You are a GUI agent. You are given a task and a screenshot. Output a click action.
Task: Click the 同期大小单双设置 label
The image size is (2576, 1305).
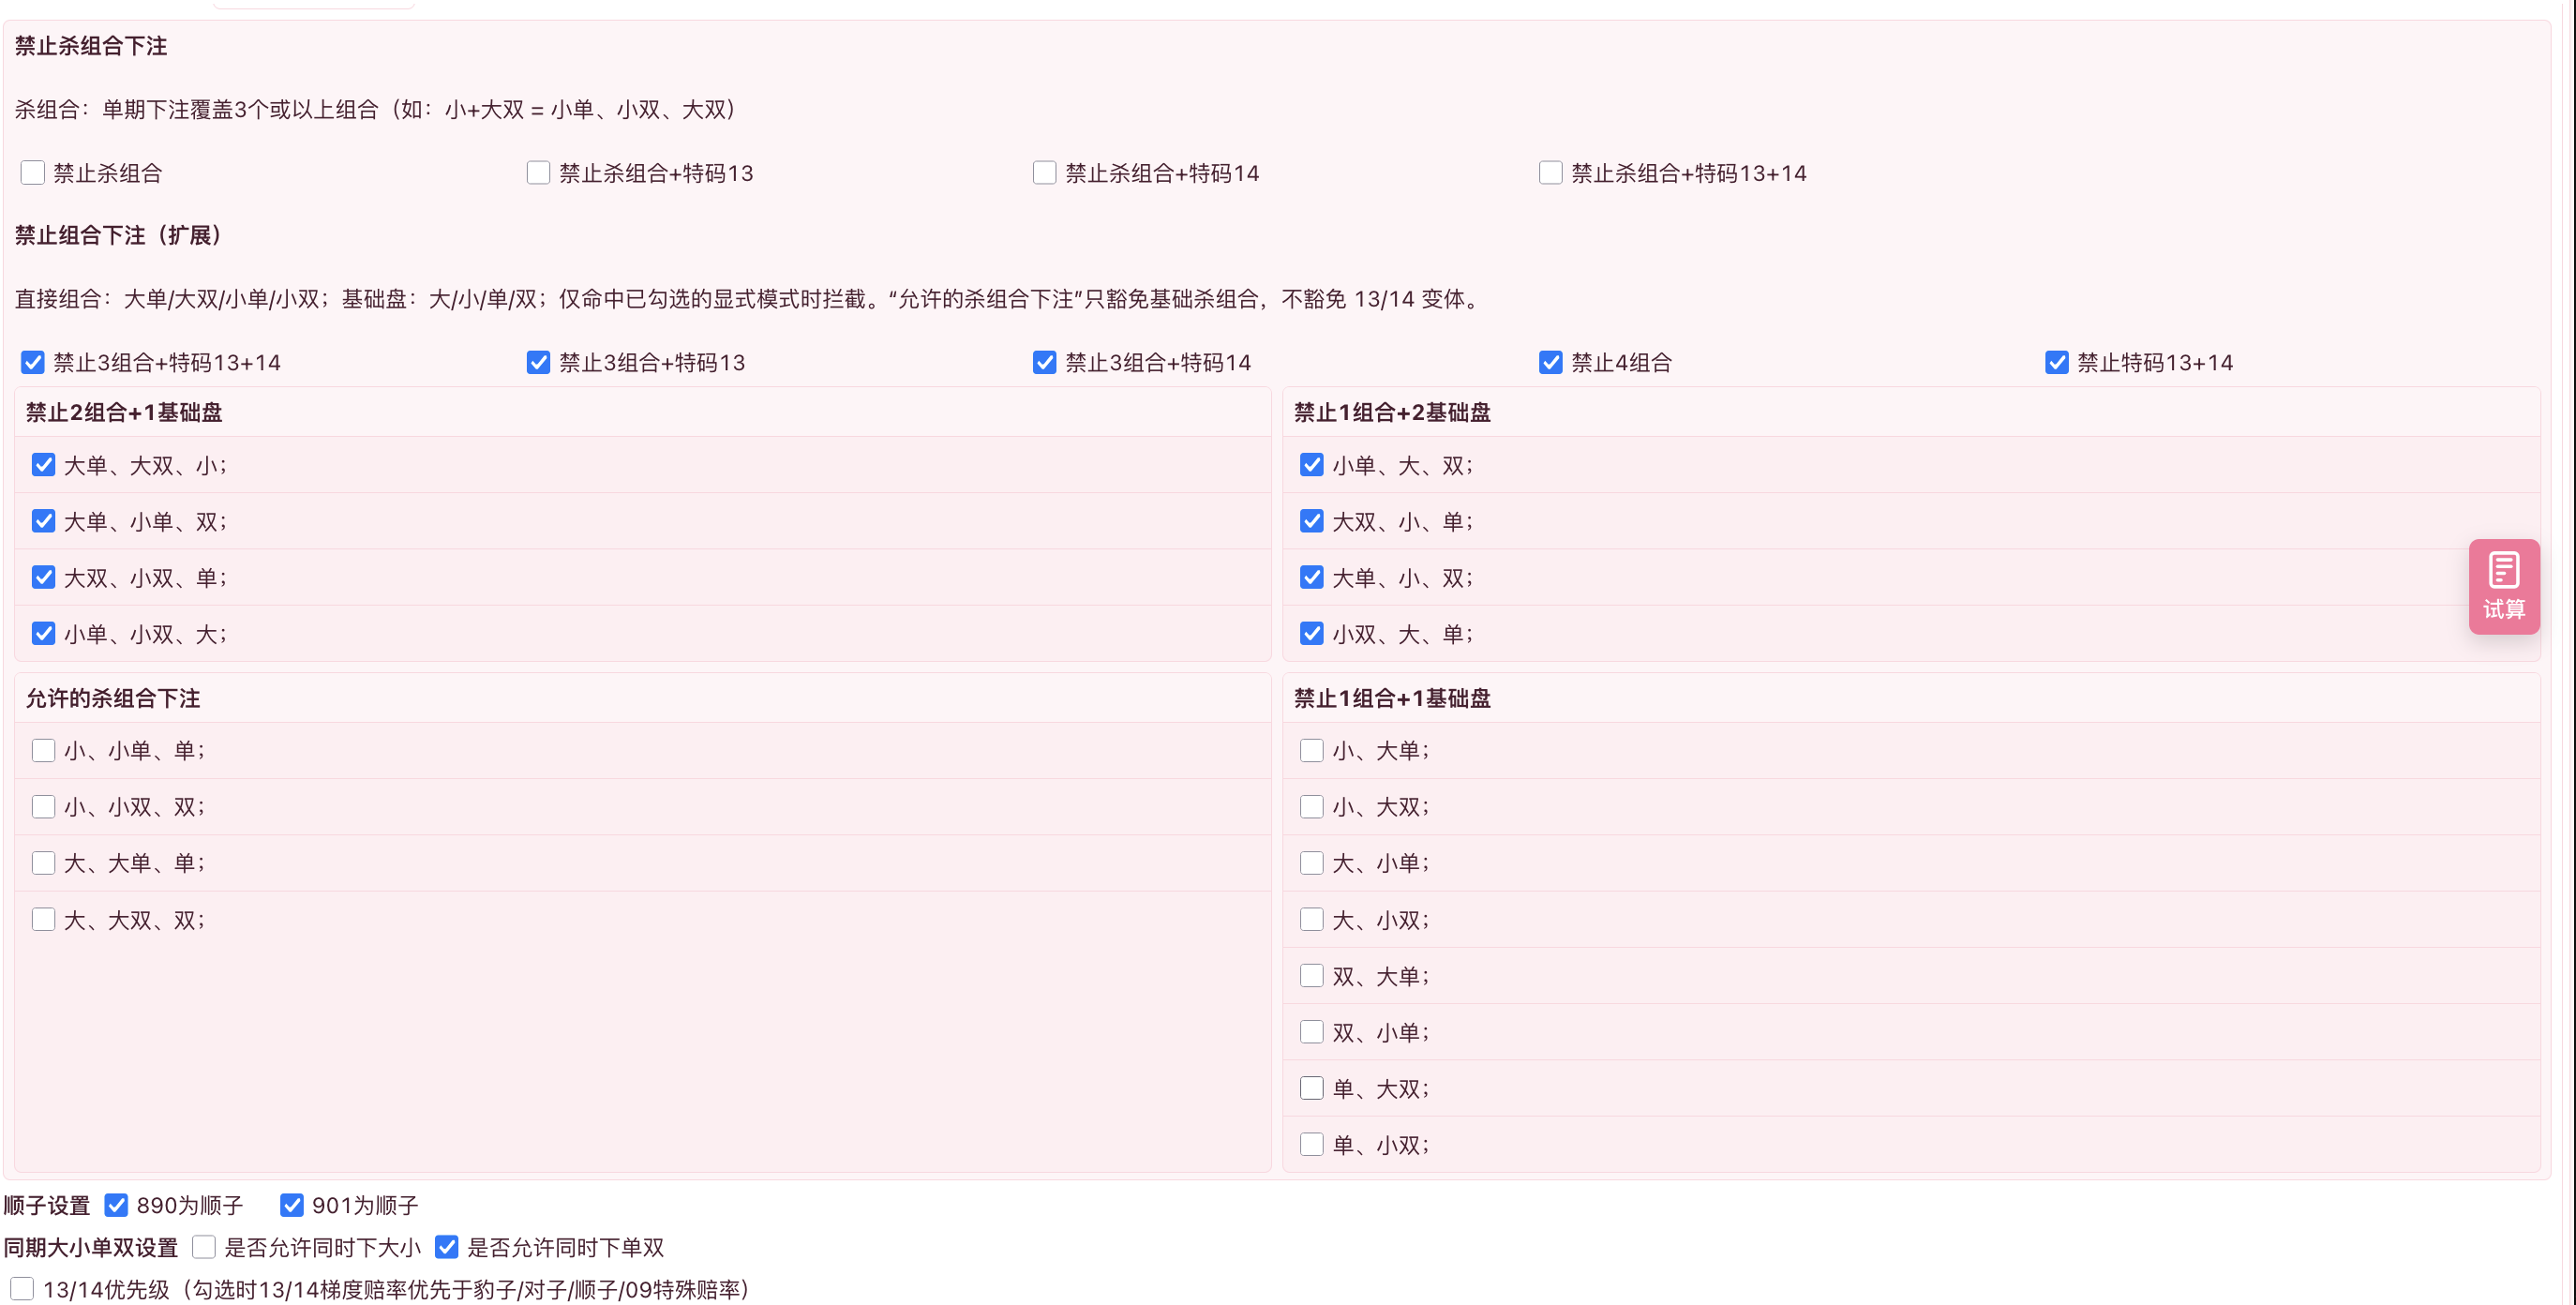(91, 1247)
